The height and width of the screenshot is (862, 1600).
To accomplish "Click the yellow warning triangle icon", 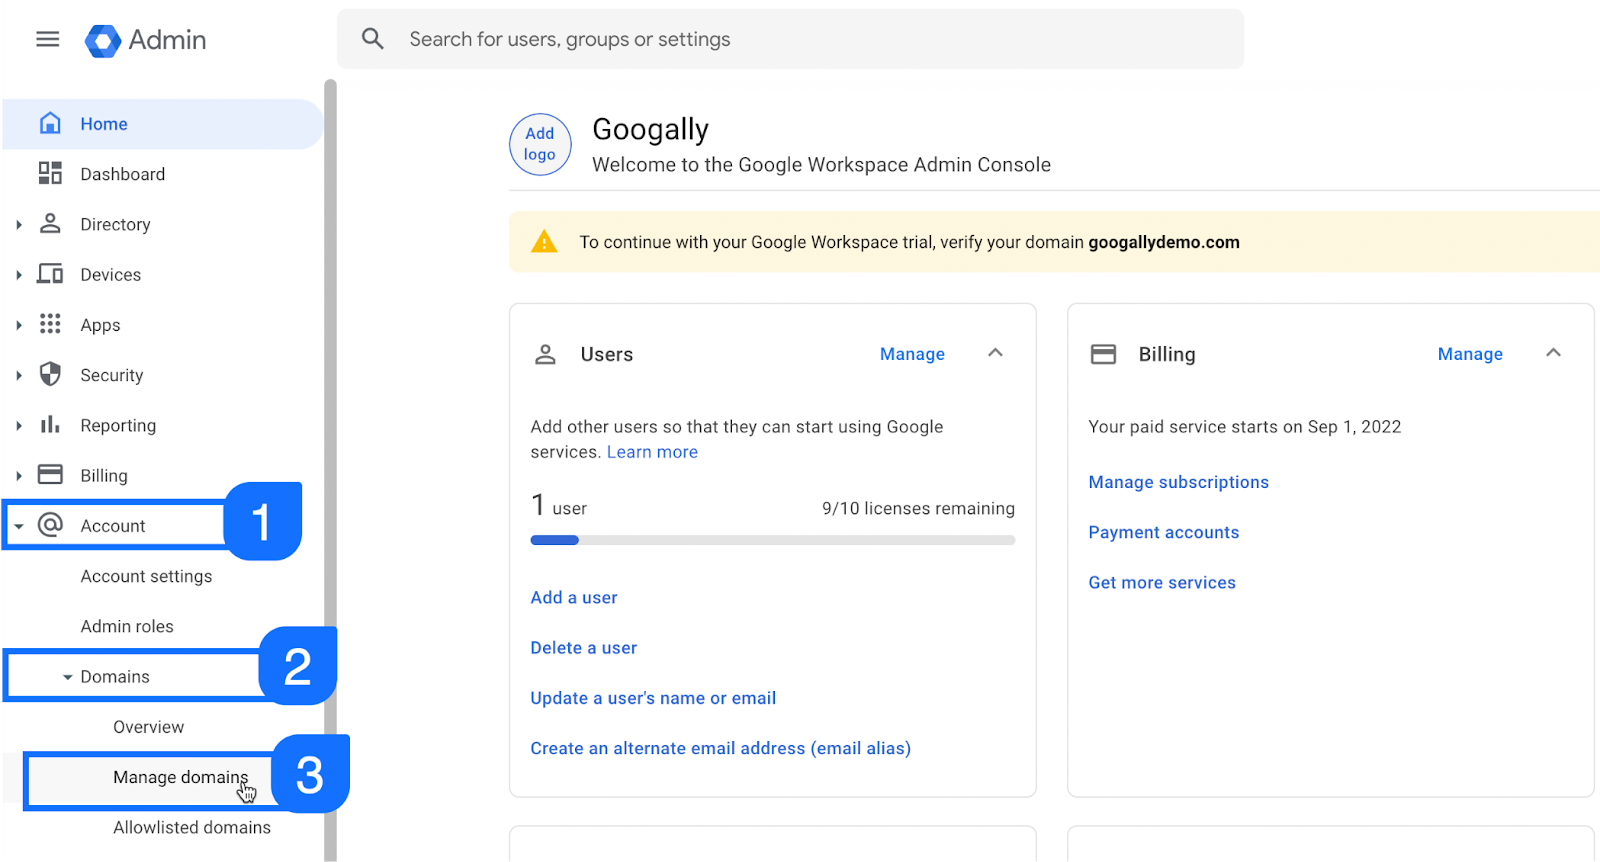I will (544, 241).
